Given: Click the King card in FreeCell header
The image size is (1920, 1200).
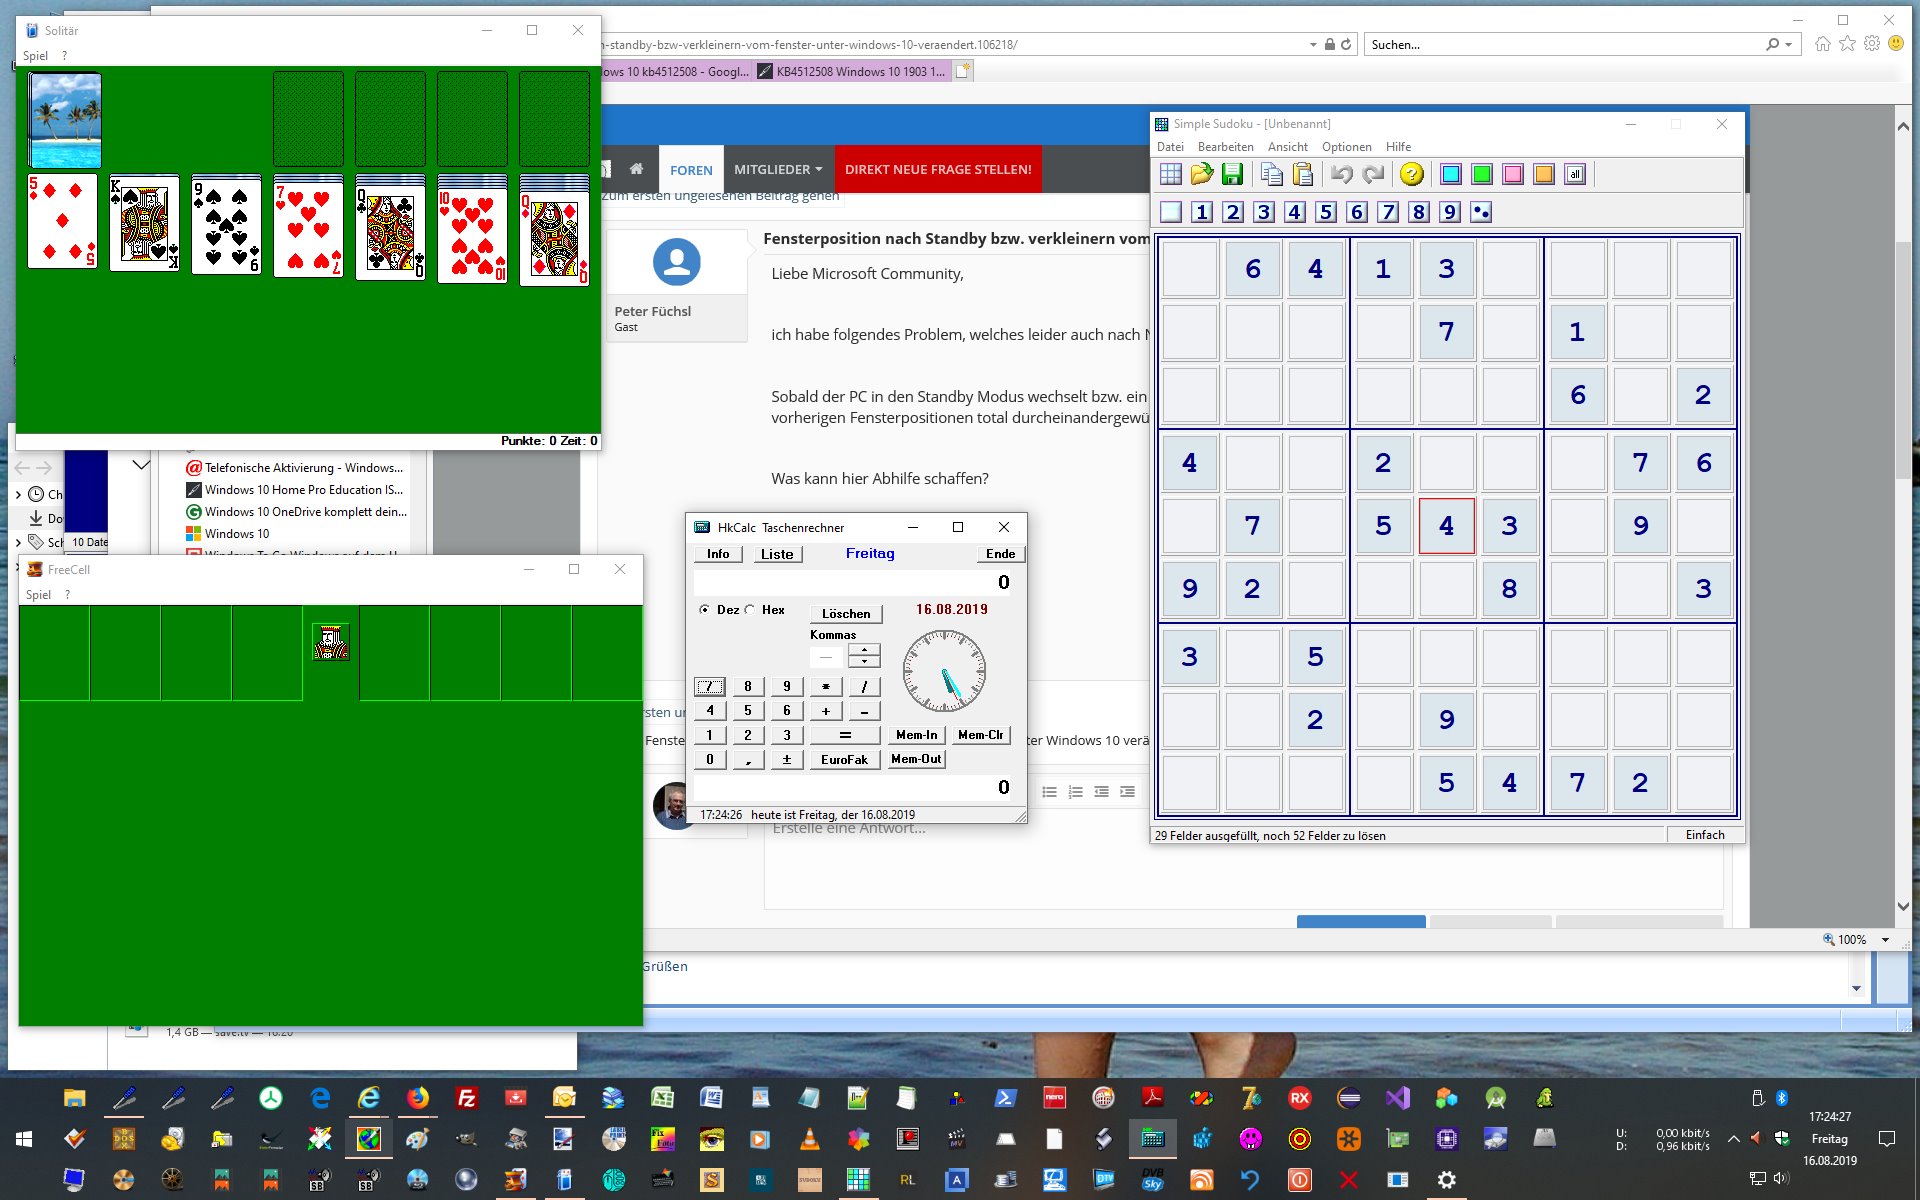Looking at the screenshot, I should 331,642.
